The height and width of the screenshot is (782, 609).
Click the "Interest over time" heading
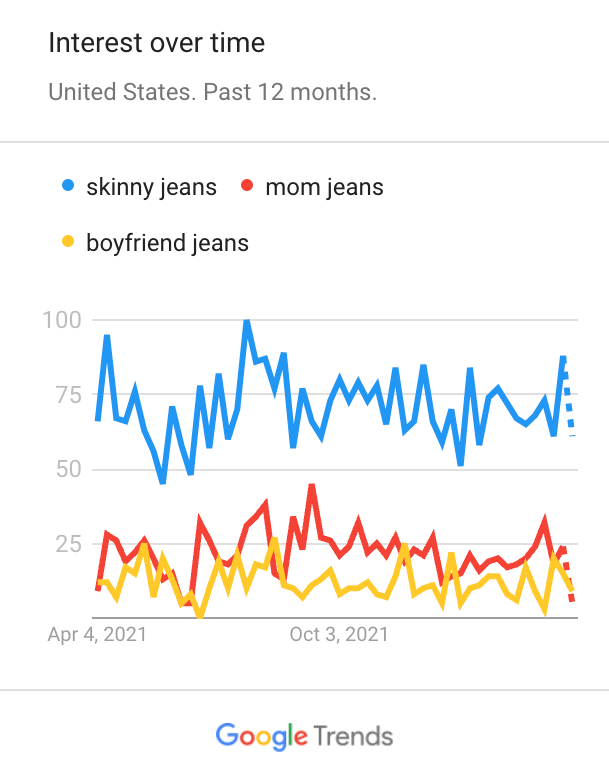[x=157, y=43]
